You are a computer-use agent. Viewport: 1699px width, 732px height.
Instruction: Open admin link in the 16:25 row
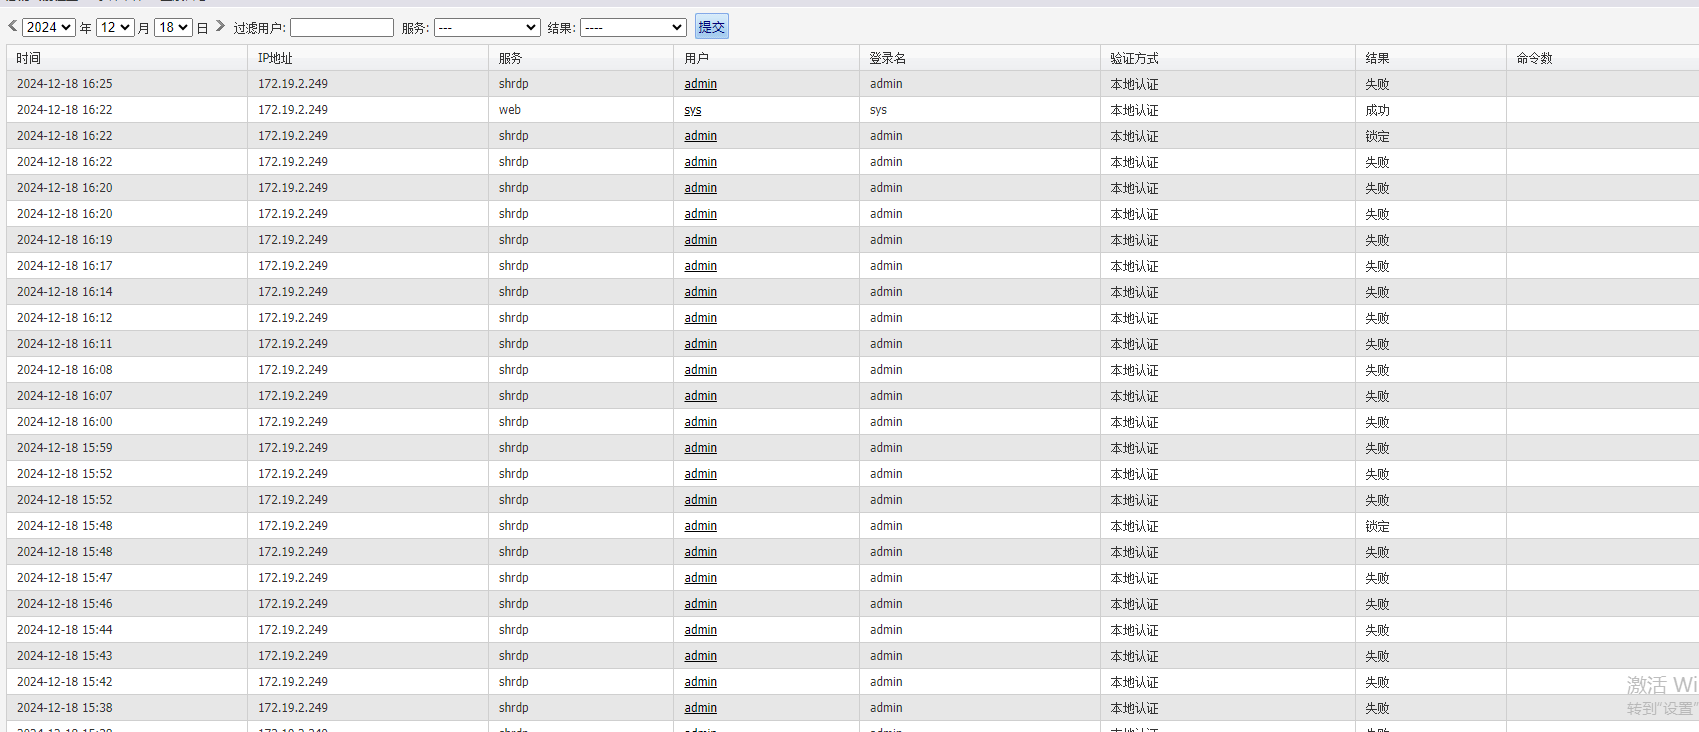point(700,84)
